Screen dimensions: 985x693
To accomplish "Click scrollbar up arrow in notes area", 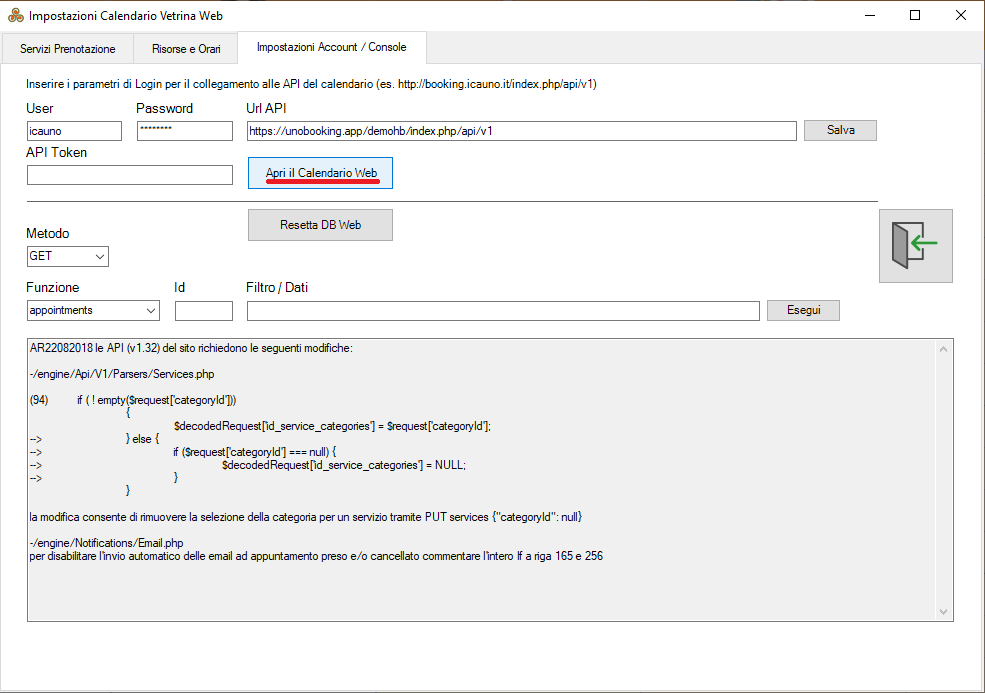I will tap(943, 350).
